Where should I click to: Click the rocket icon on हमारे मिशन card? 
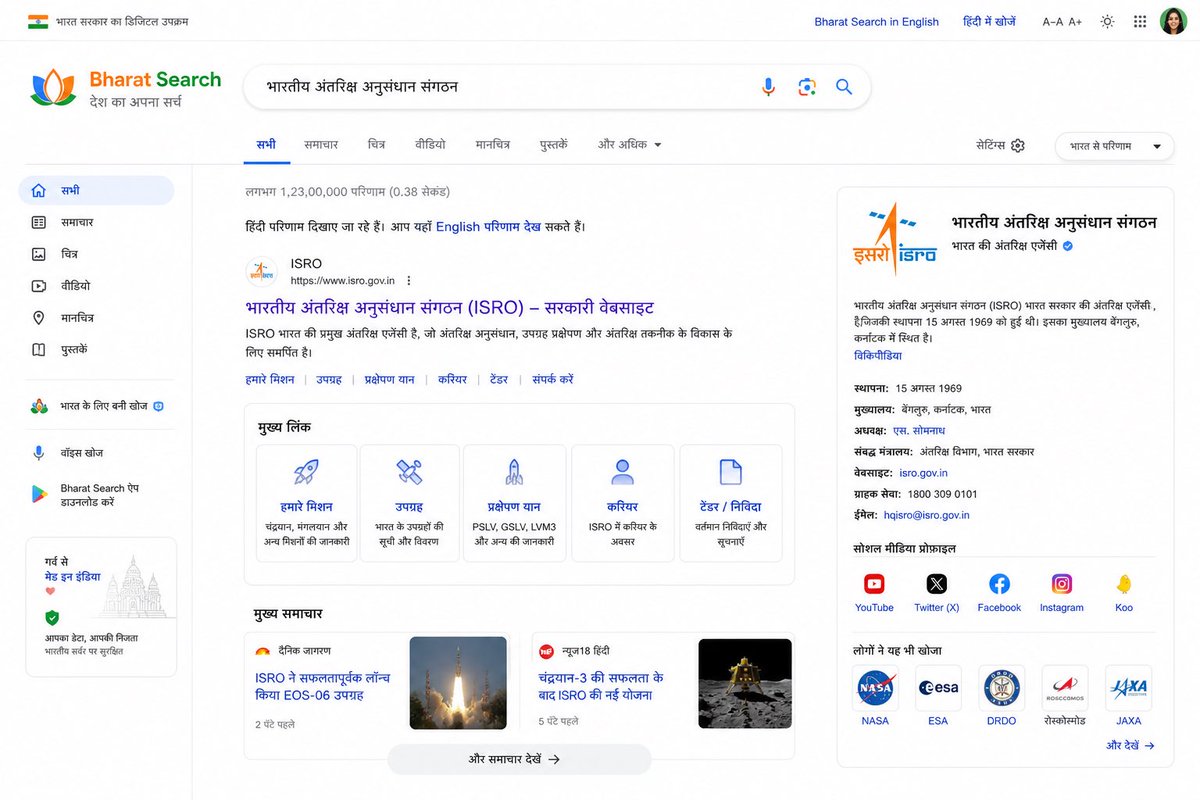click(x=306, y=472)
